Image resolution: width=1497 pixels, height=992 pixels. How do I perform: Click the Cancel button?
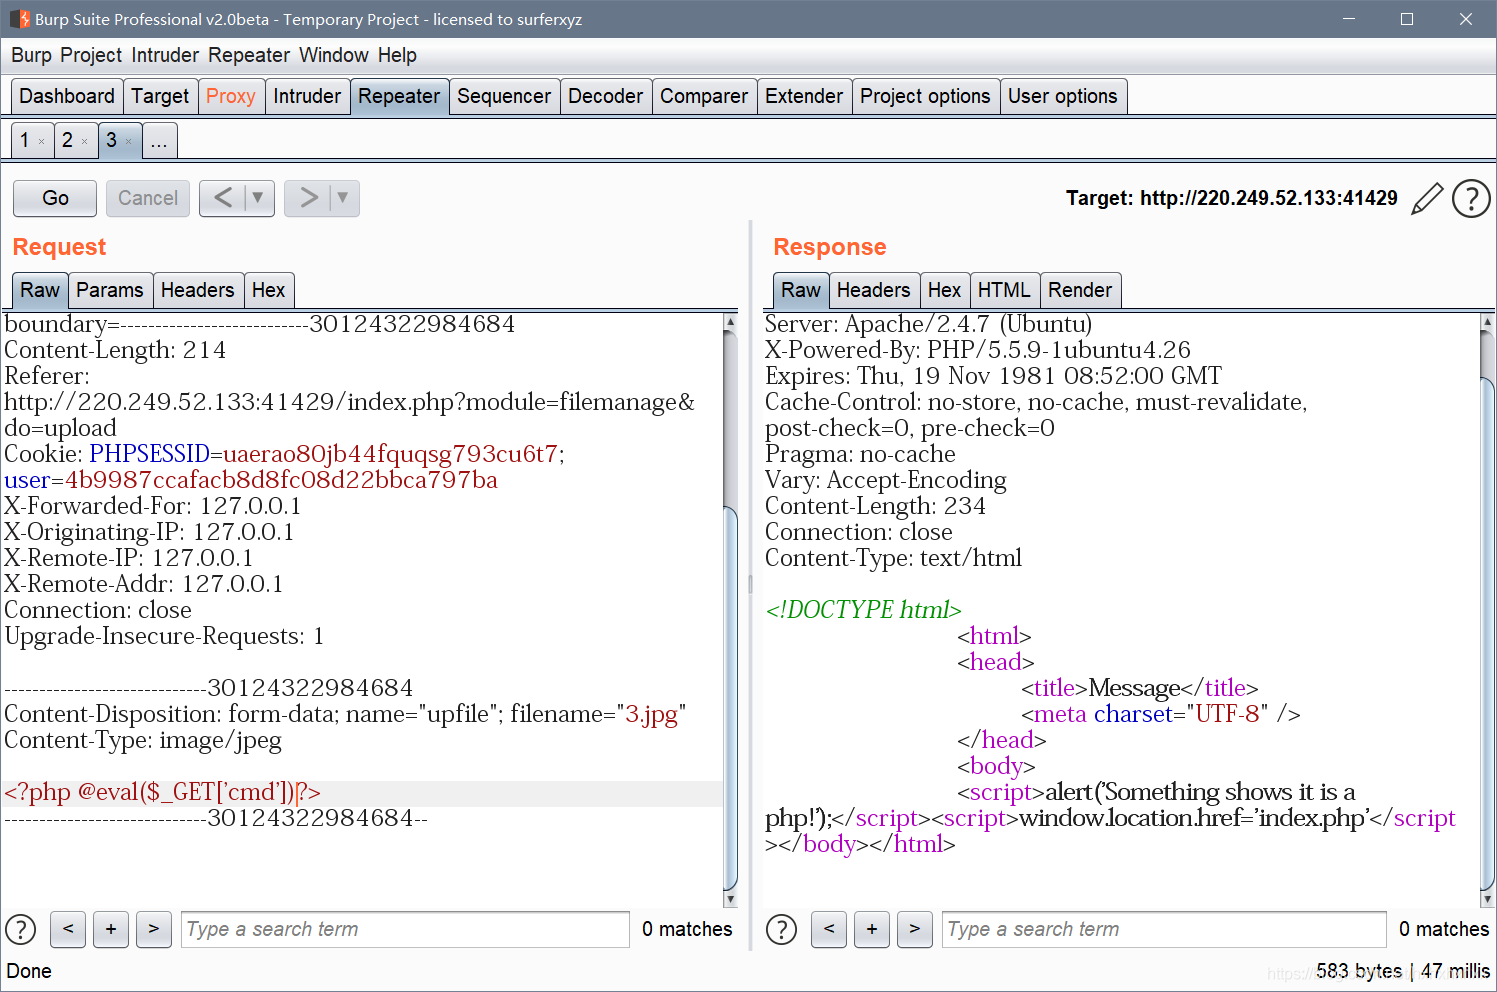click(x=148, y=198)
